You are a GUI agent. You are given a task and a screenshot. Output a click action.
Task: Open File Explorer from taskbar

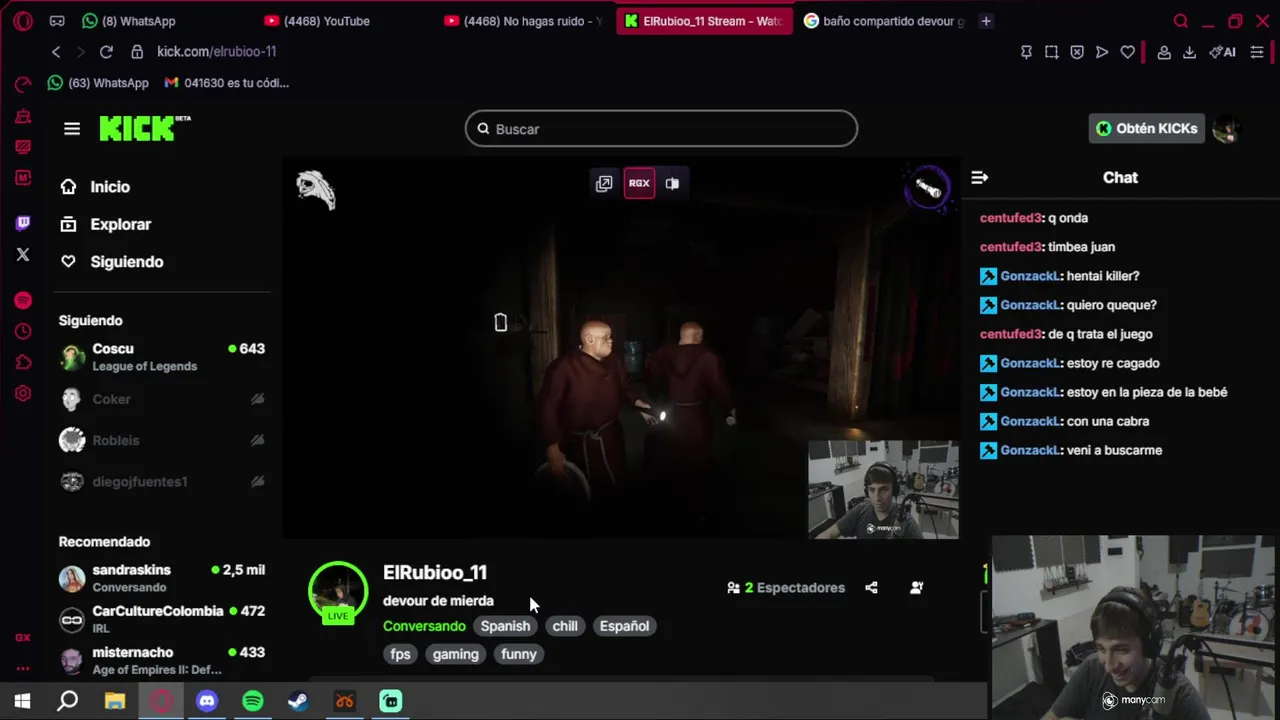115,701
